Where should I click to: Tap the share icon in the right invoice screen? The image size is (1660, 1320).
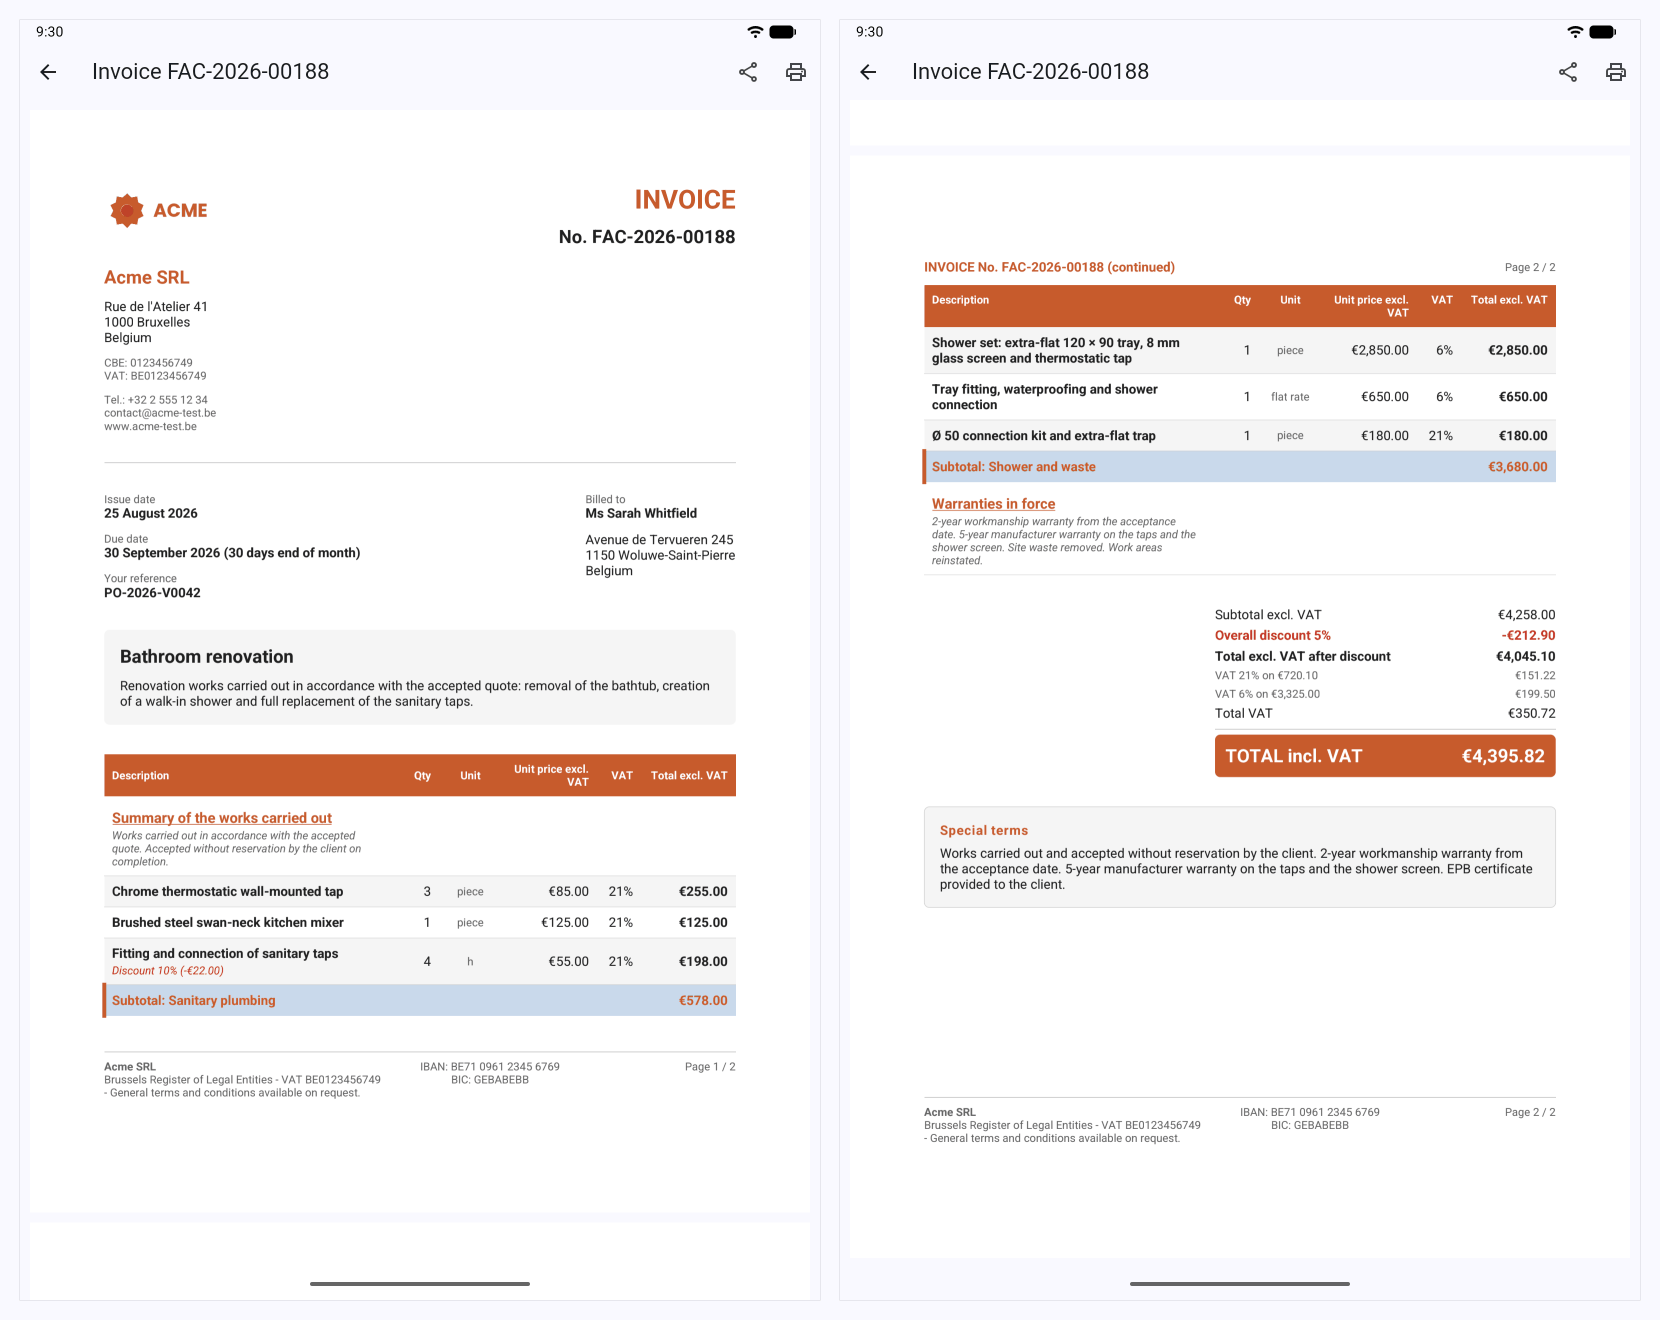coord(1568,72)
